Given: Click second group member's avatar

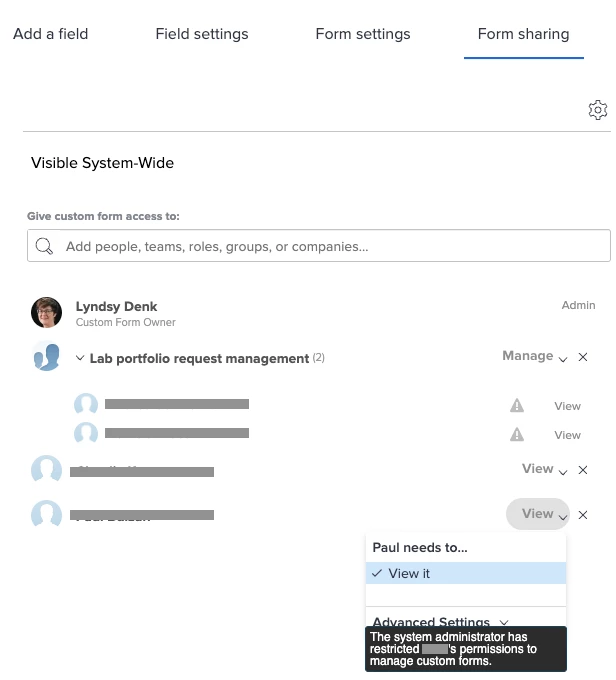Looking at the screenshot, I should tap(86, 433).
